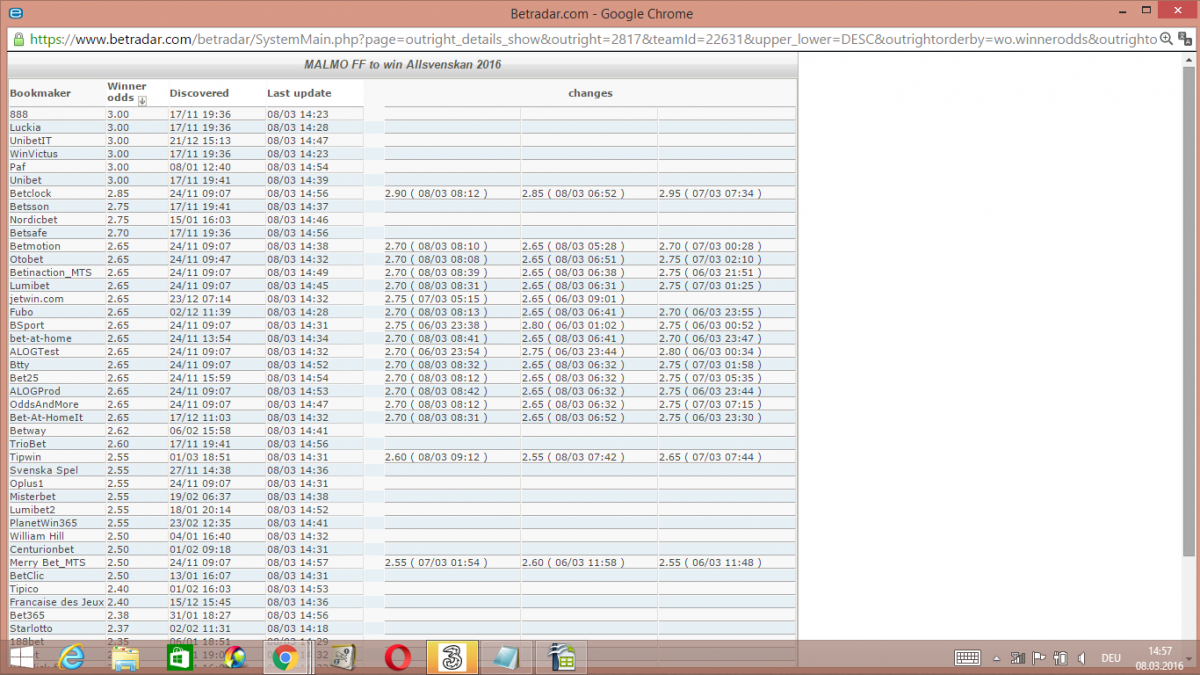Open the notepad-style app in taskbar
Image resolution: width=1200 pixels, height=675 pixels.
click(x=505, y=657)
